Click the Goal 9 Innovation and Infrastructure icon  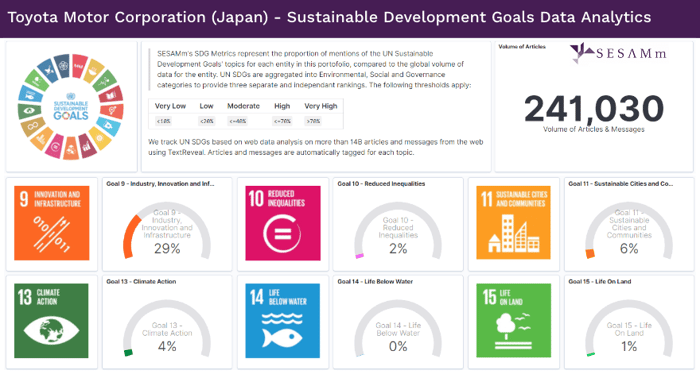point(52,223)
